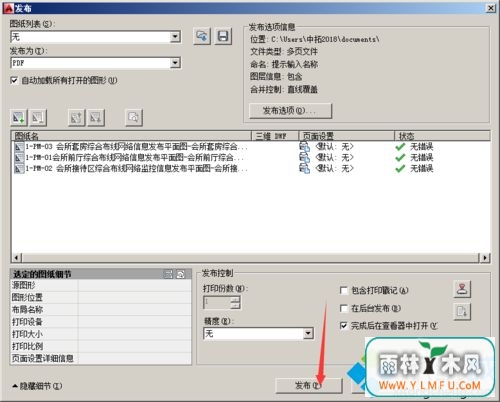Open plot stamp settings icon

pos(462,289)
